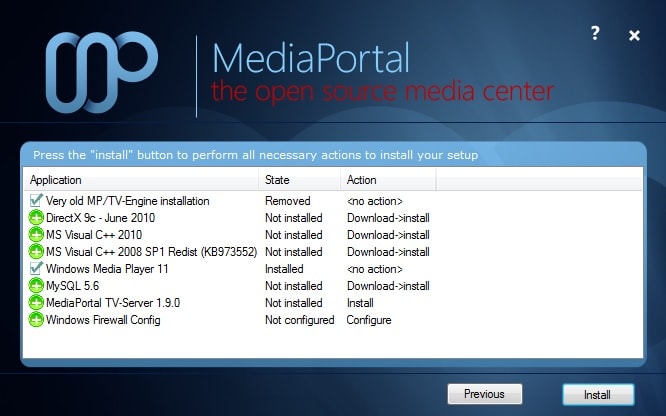Click the DirectX 9c Download->install action
Image resolution: width=666 pixels, height=416 pixels.
click(388, 218)
